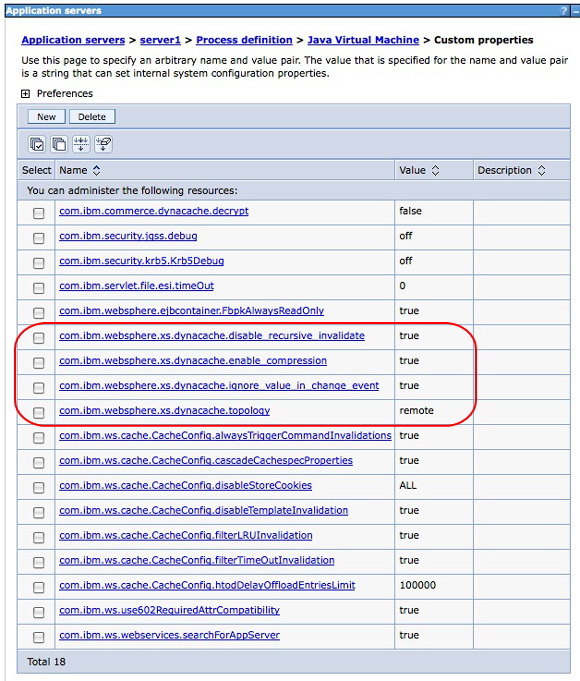Screen dimensions: 580x681
Task: Open the htodDelayOffloadEntriesLimit property link
Action: pos(207,585)
